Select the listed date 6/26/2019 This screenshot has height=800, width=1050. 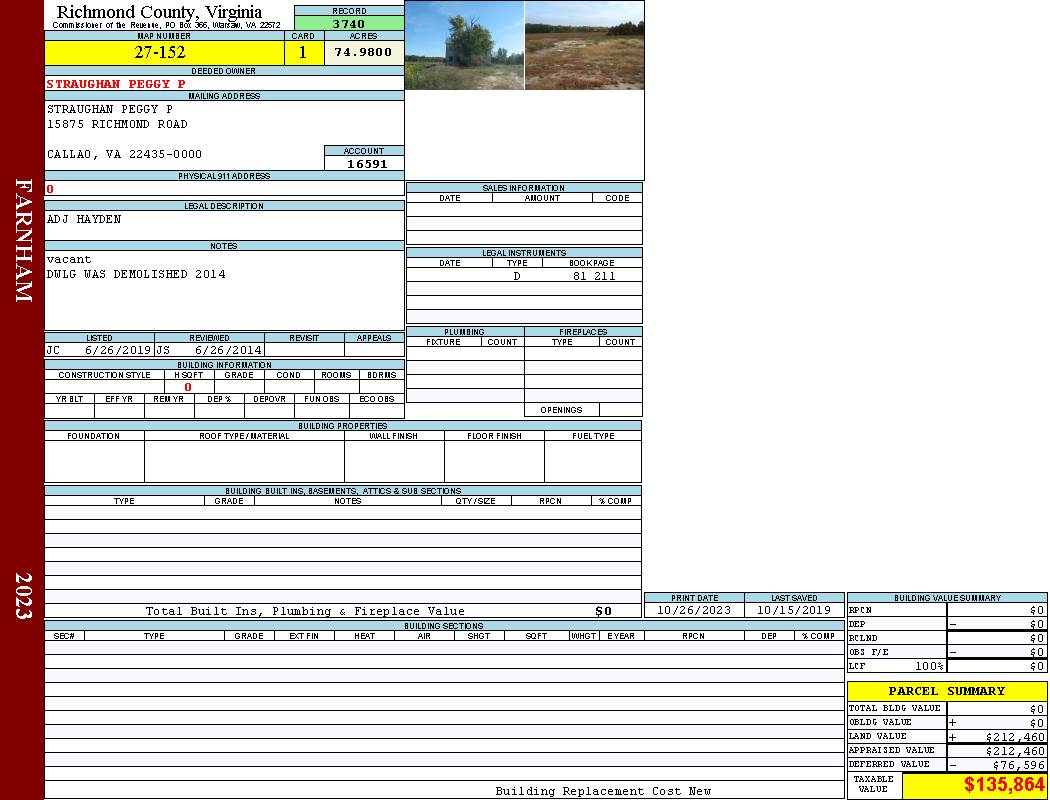click(118, 350)
